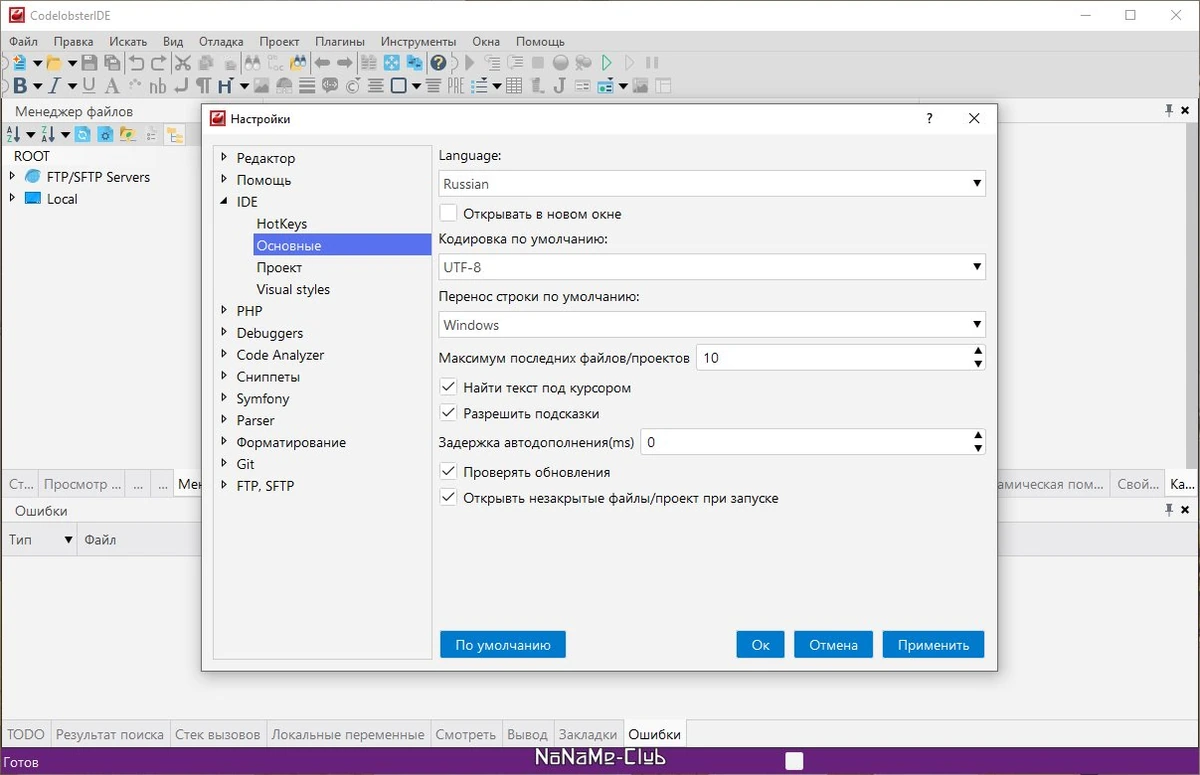Increase Максимум последних файлов with up arrow
The height and width of the screenshot is (775, 1200).
(x=979, y=351)
